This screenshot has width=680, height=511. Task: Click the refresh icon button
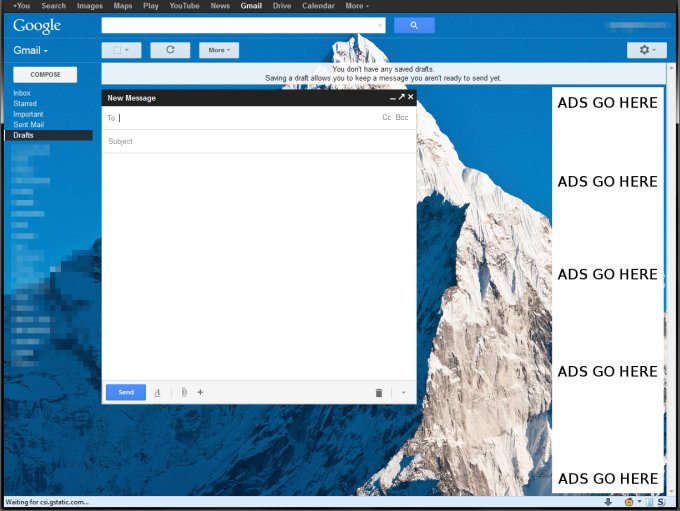pos(170,49)
